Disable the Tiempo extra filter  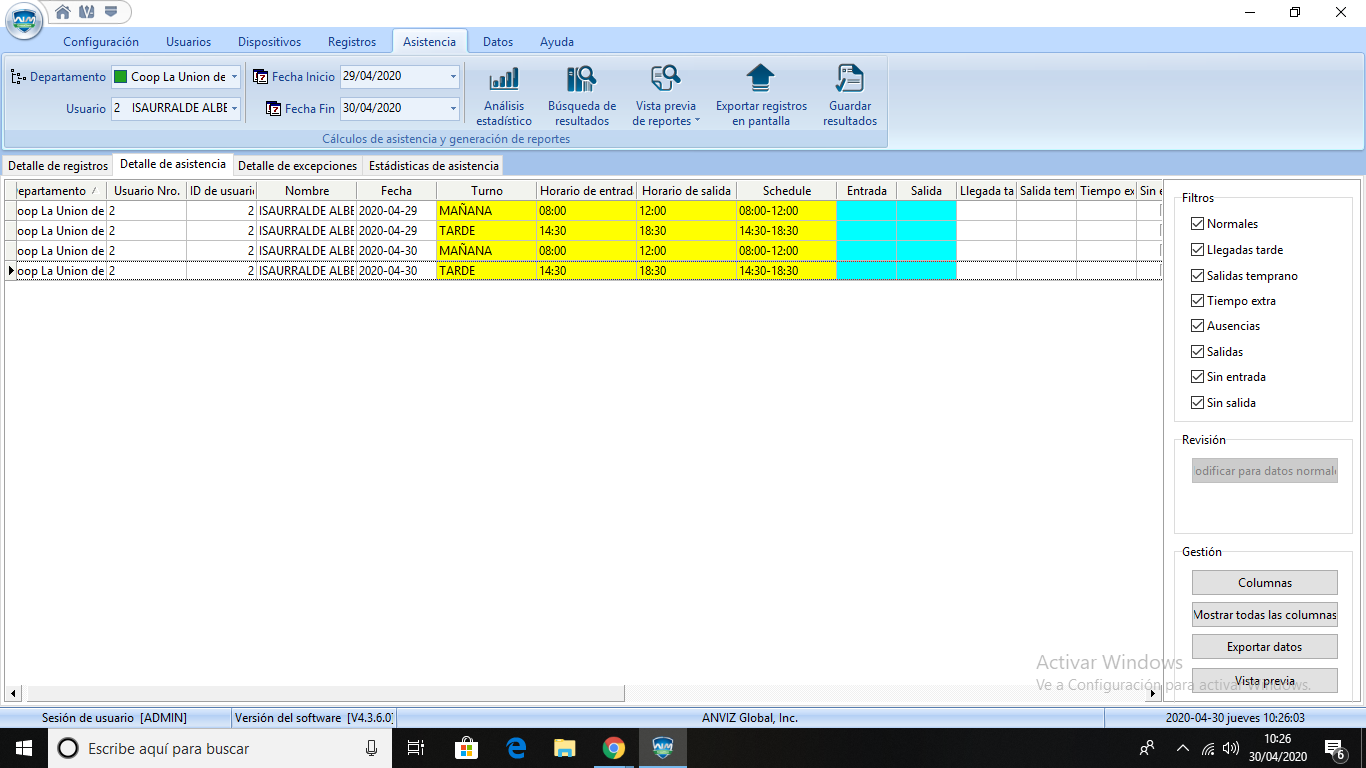[x=1197, y=301]
